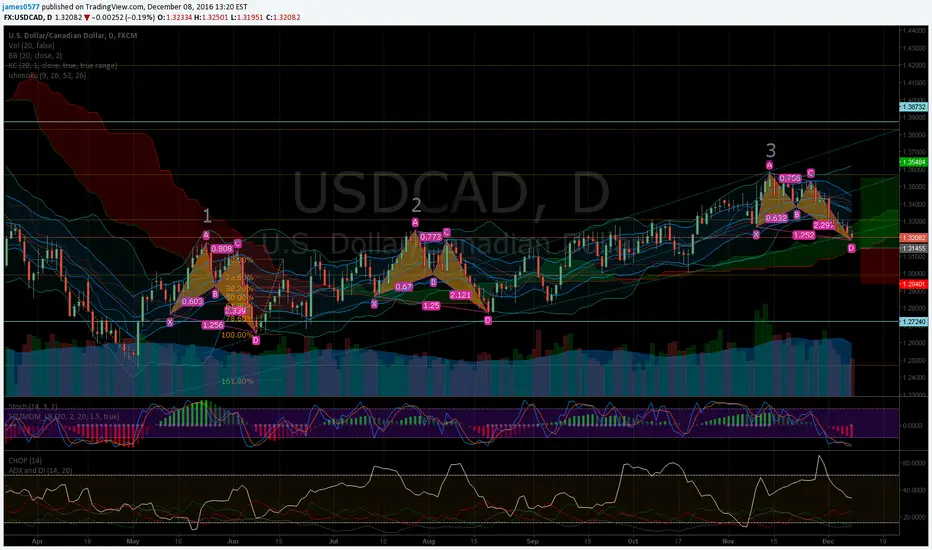Click the 2.339 ratio label
The height and width of the screenshot is (550, 932).
pyautogui.click(x=235, y=310)
